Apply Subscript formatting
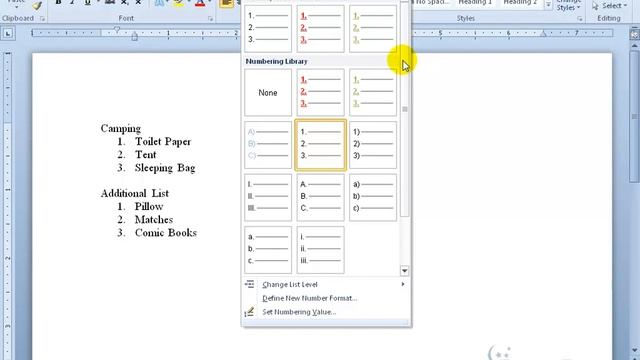 (124, 2)
